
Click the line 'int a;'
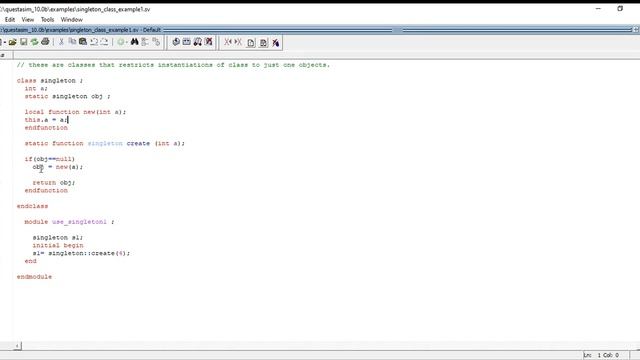(x=36, y=89)
